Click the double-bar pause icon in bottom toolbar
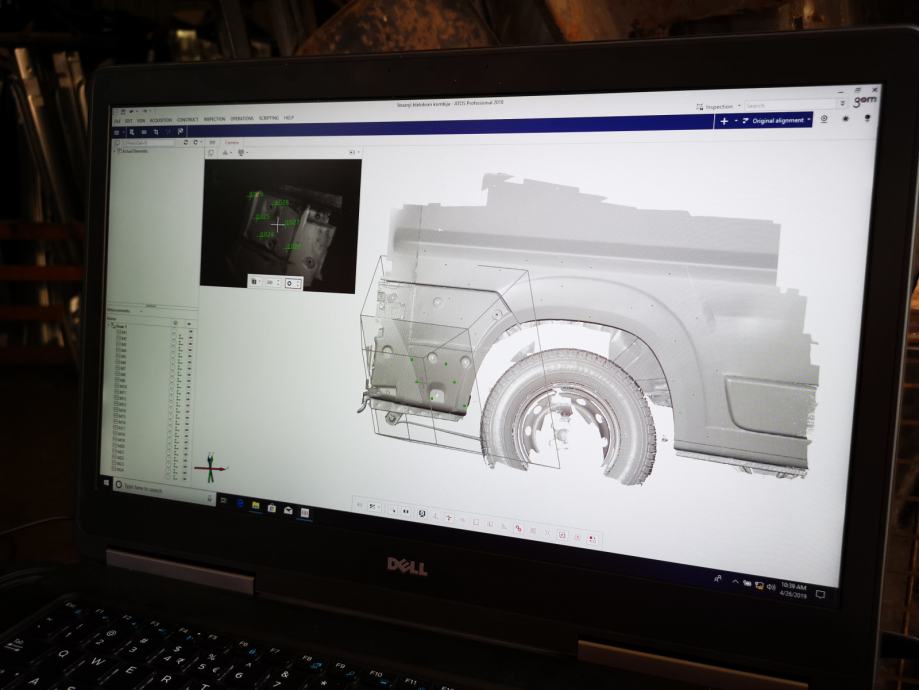This screenshot has width=919, height=690. pos(406,511)
